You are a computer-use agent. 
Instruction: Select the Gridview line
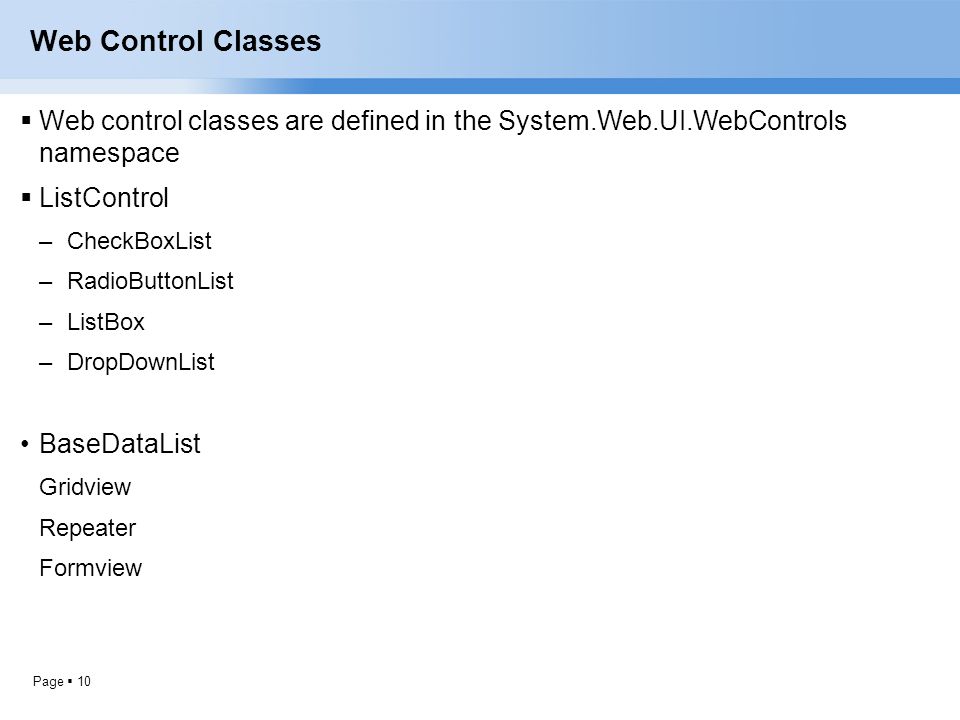point(85,487)
